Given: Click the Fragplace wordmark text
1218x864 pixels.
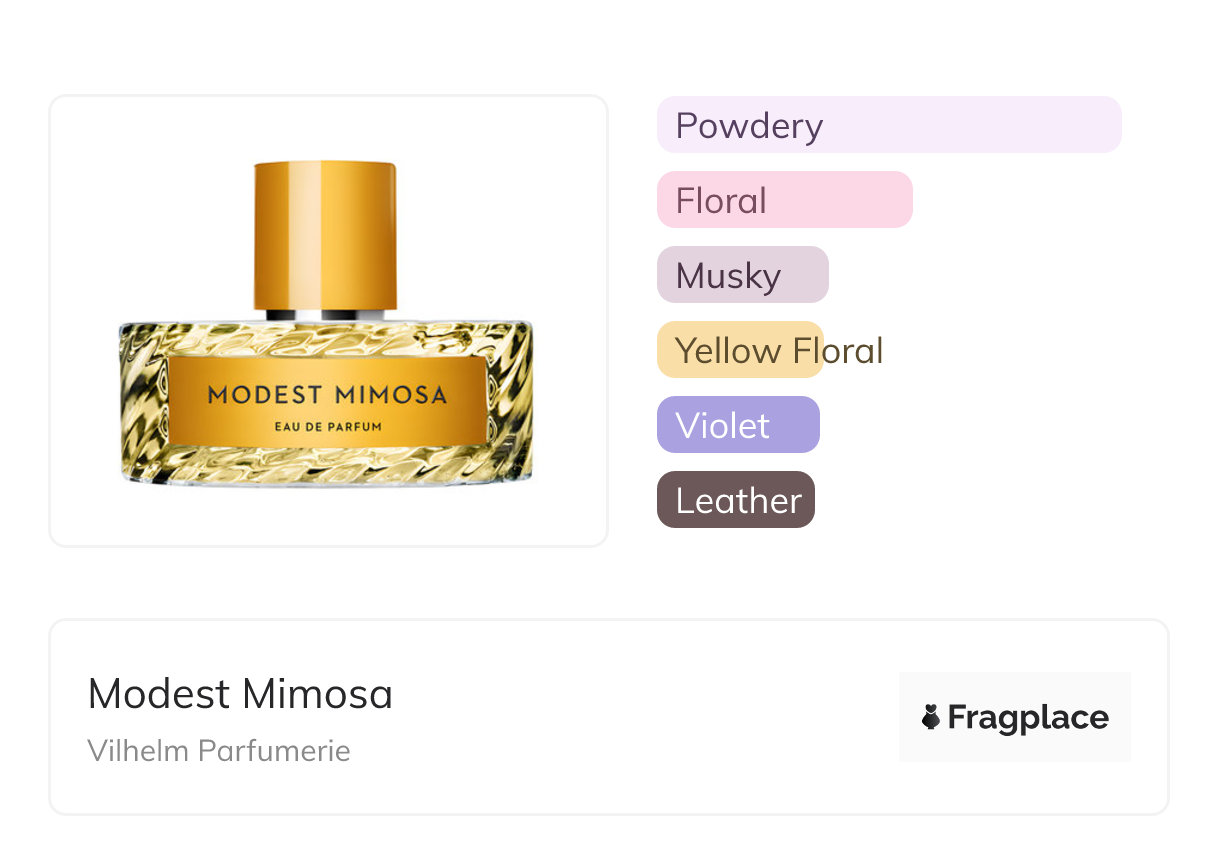Looking at the screenshot, I should pos(1028,717).
